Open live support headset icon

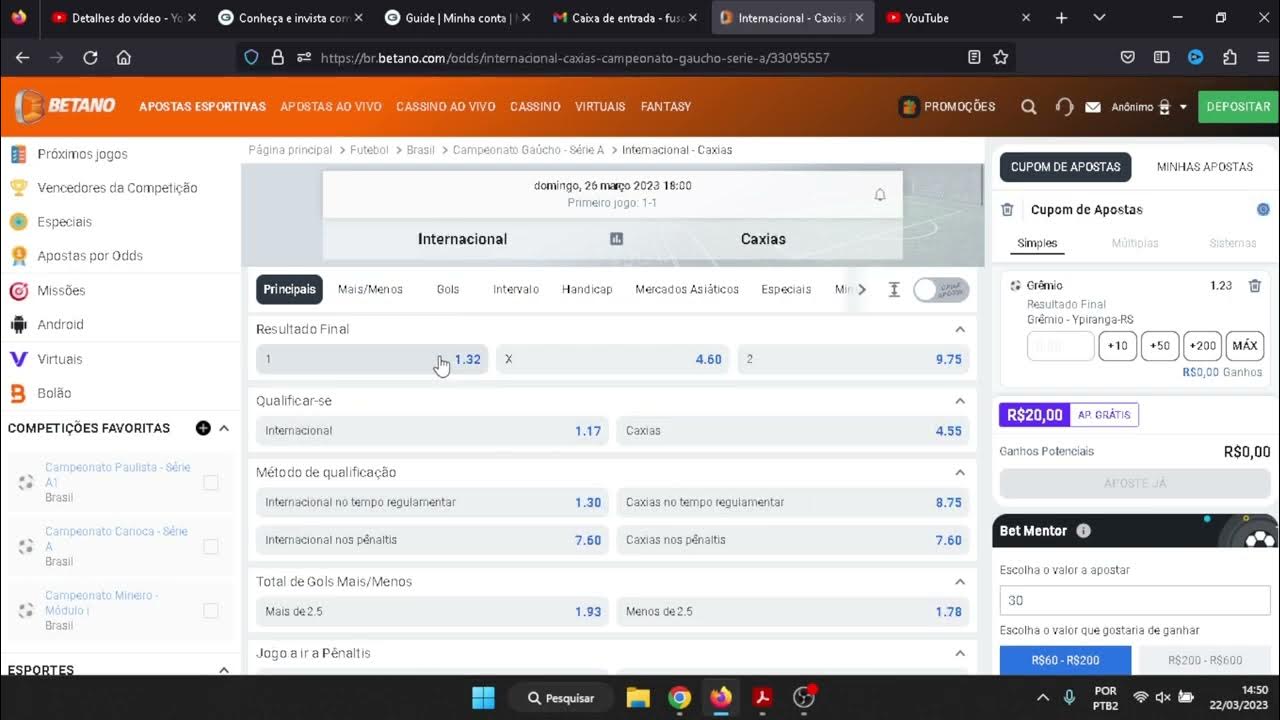pos(1064,107)
